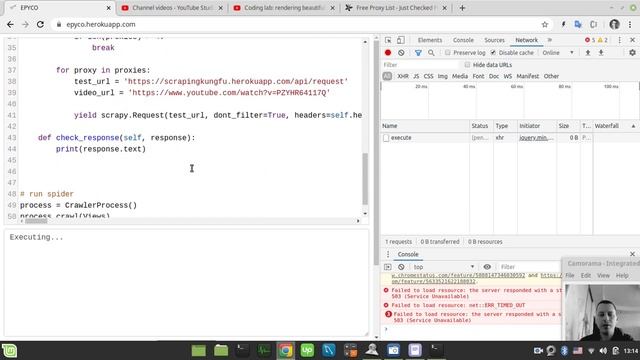The height and width of the screenshot is (360, 640).
Task: Toggle the device toolbar icon in DevTools
Action: click(400, 40)
